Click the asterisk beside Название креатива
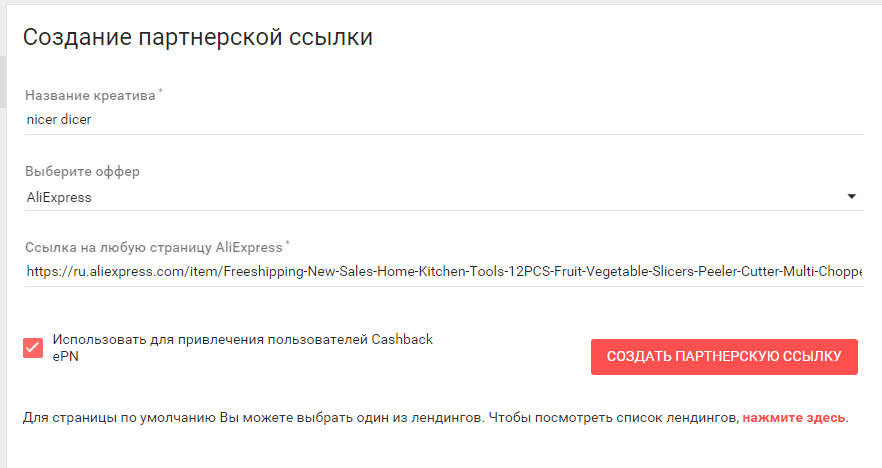This screenshot has width=882, height=468. coord(160,91)
